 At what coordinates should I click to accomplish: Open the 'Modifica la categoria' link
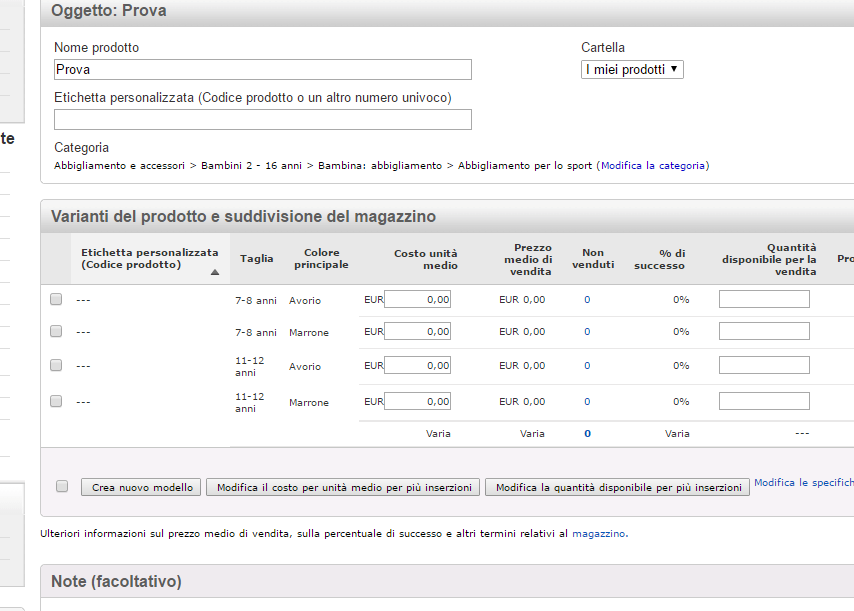click(653, 166)
